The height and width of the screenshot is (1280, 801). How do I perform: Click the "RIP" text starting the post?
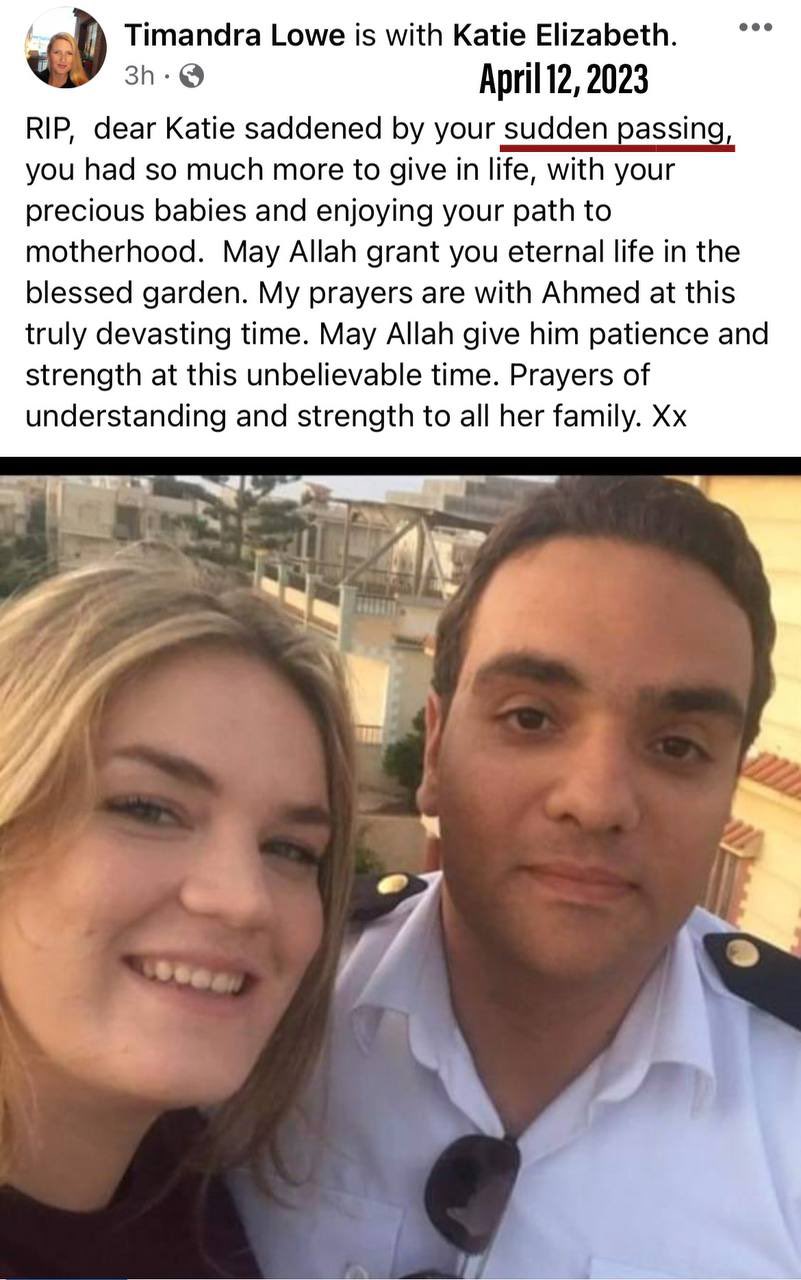point(47,129)
